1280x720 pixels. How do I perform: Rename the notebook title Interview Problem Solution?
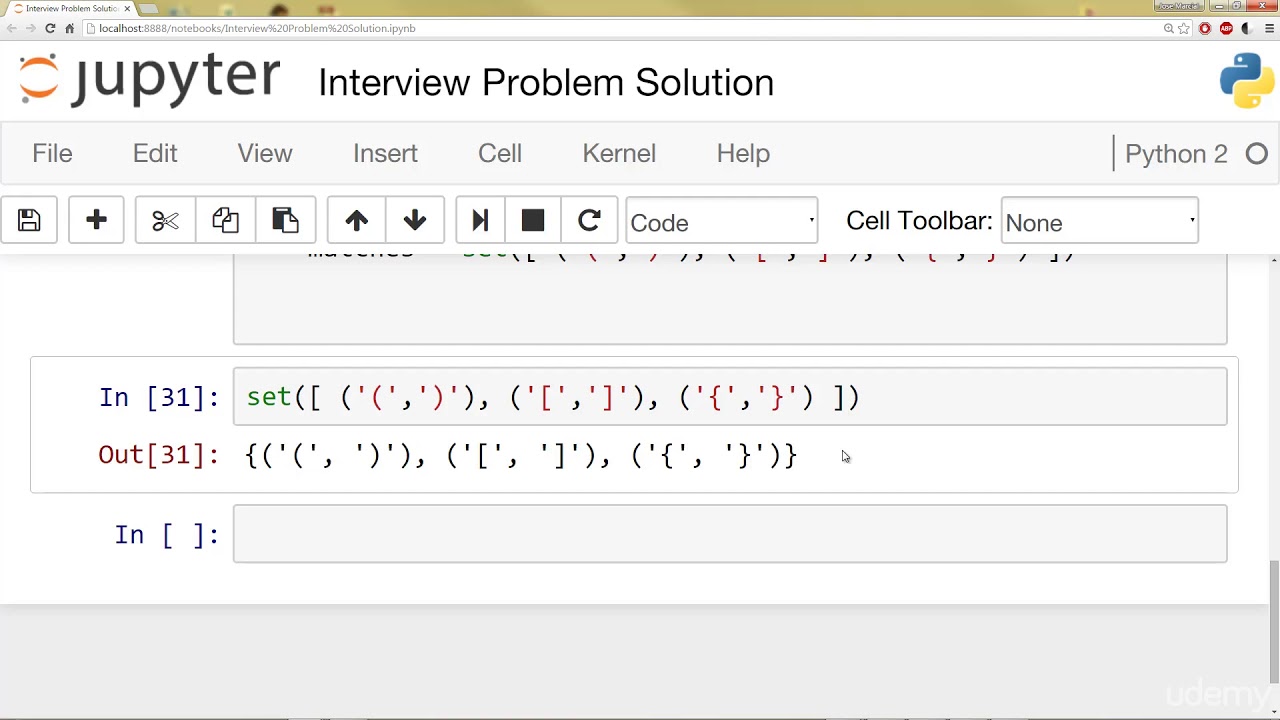tap(546, 83)
